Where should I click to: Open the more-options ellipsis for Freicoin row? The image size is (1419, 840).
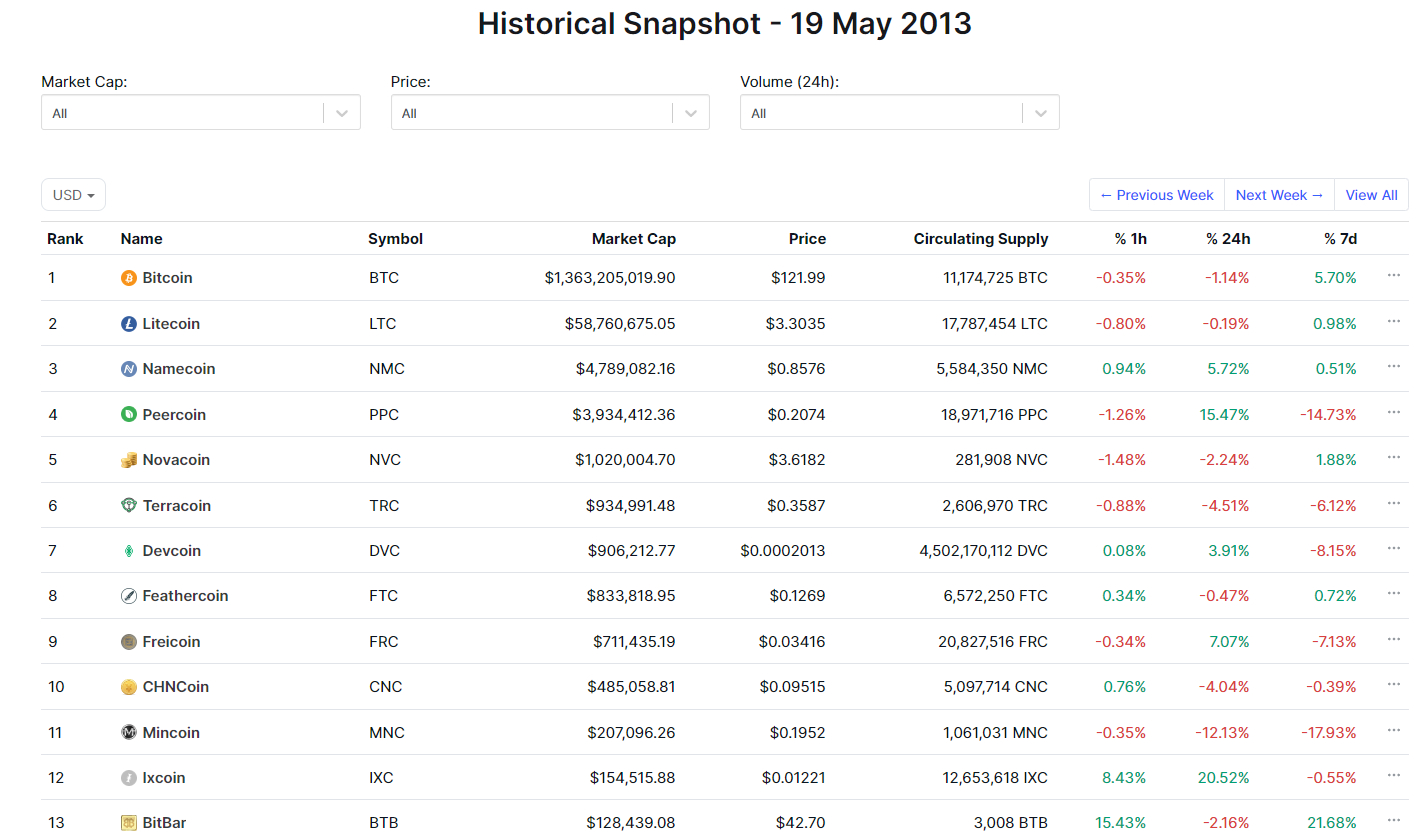click(1394, 639)
